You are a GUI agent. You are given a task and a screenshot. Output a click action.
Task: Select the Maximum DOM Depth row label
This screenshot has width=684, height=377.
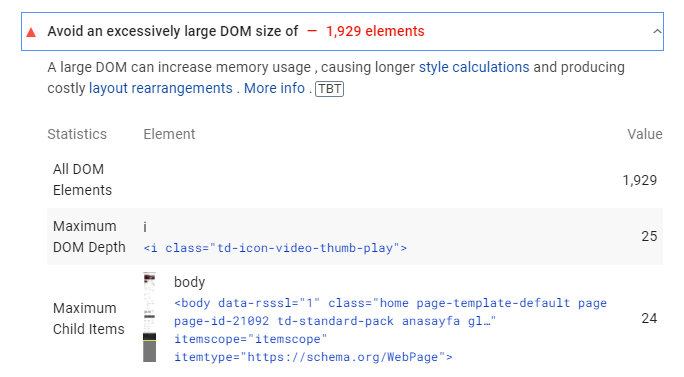(x=89, y=236)
